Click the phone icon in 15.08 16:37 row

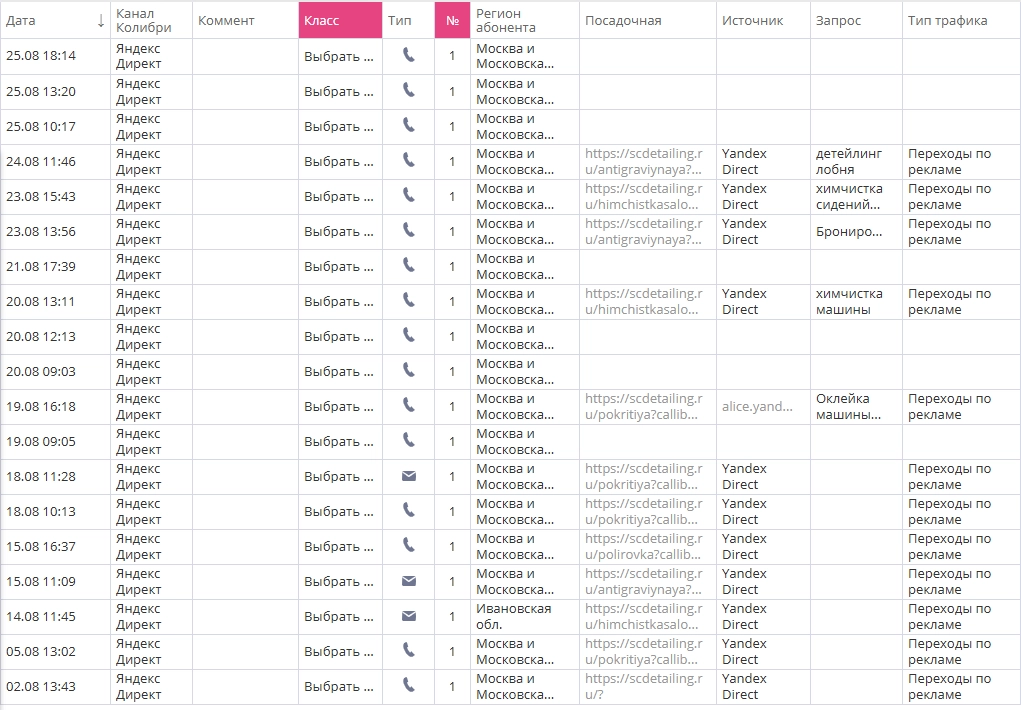point(408,546)
